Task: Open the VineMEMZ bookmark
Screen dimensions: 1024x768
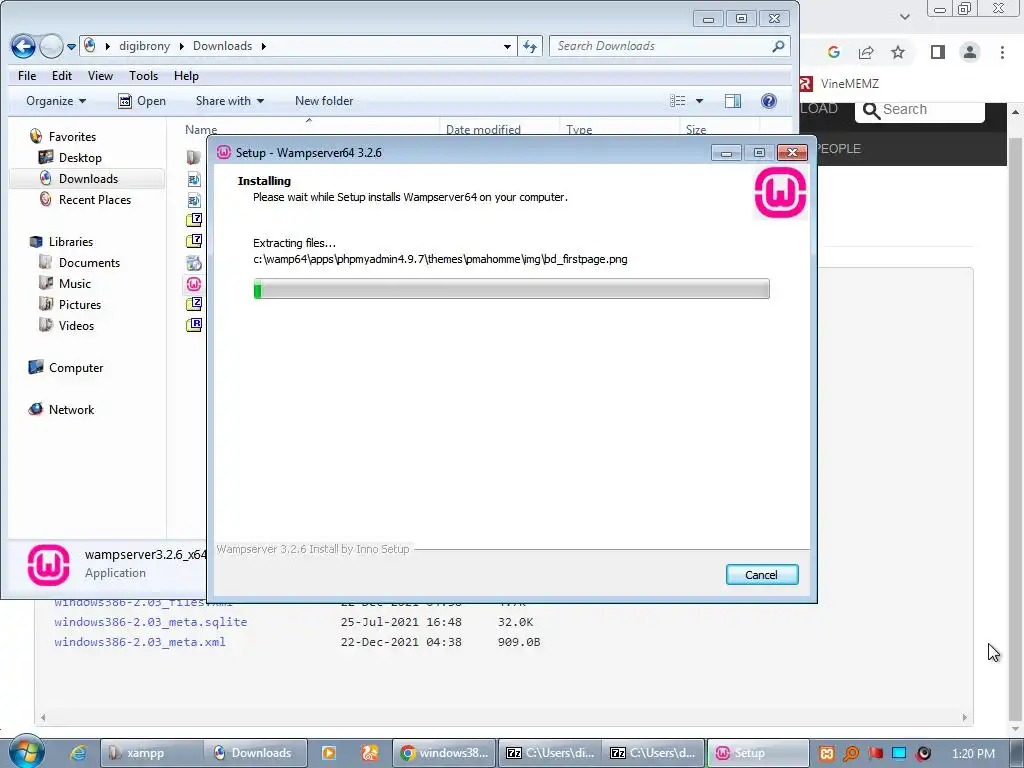Action: click(841, 84)
